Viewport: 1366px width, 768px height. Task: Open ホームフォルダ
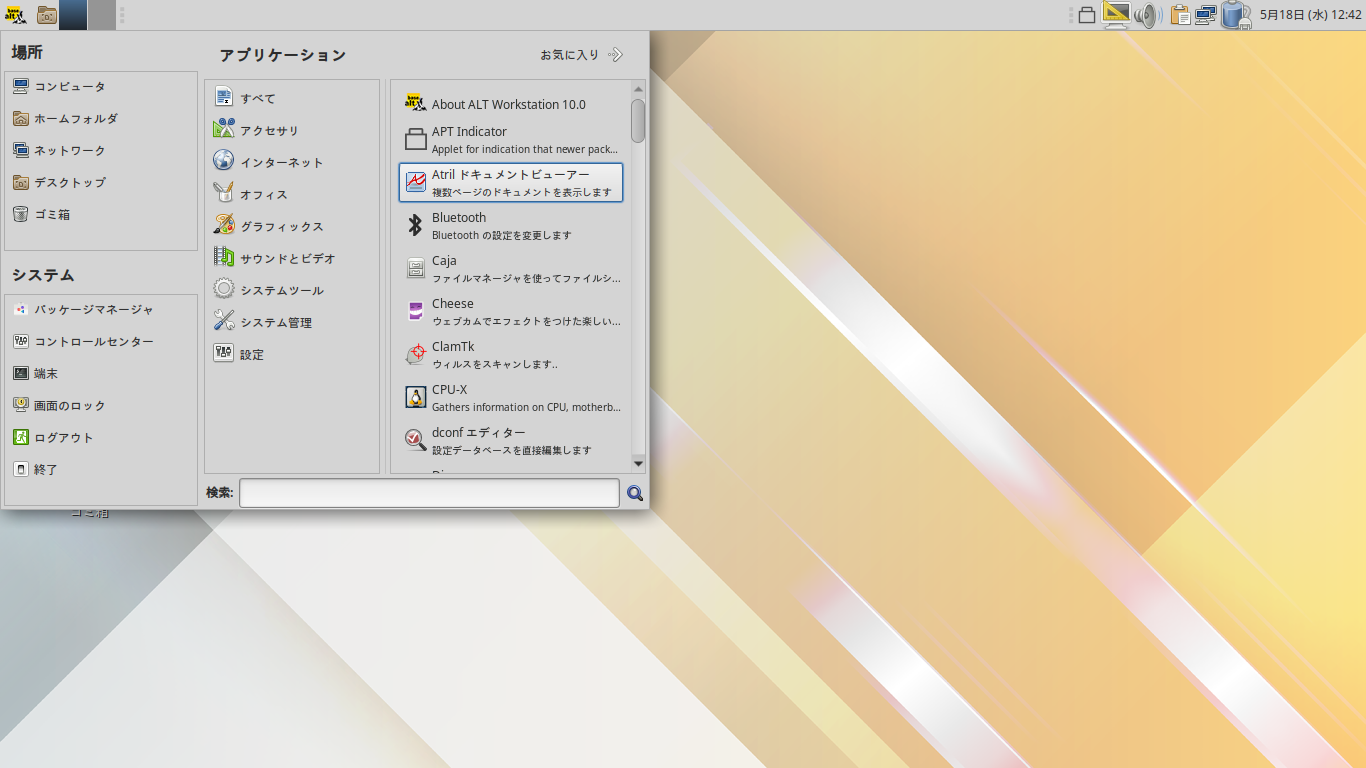tap(101, 119)
